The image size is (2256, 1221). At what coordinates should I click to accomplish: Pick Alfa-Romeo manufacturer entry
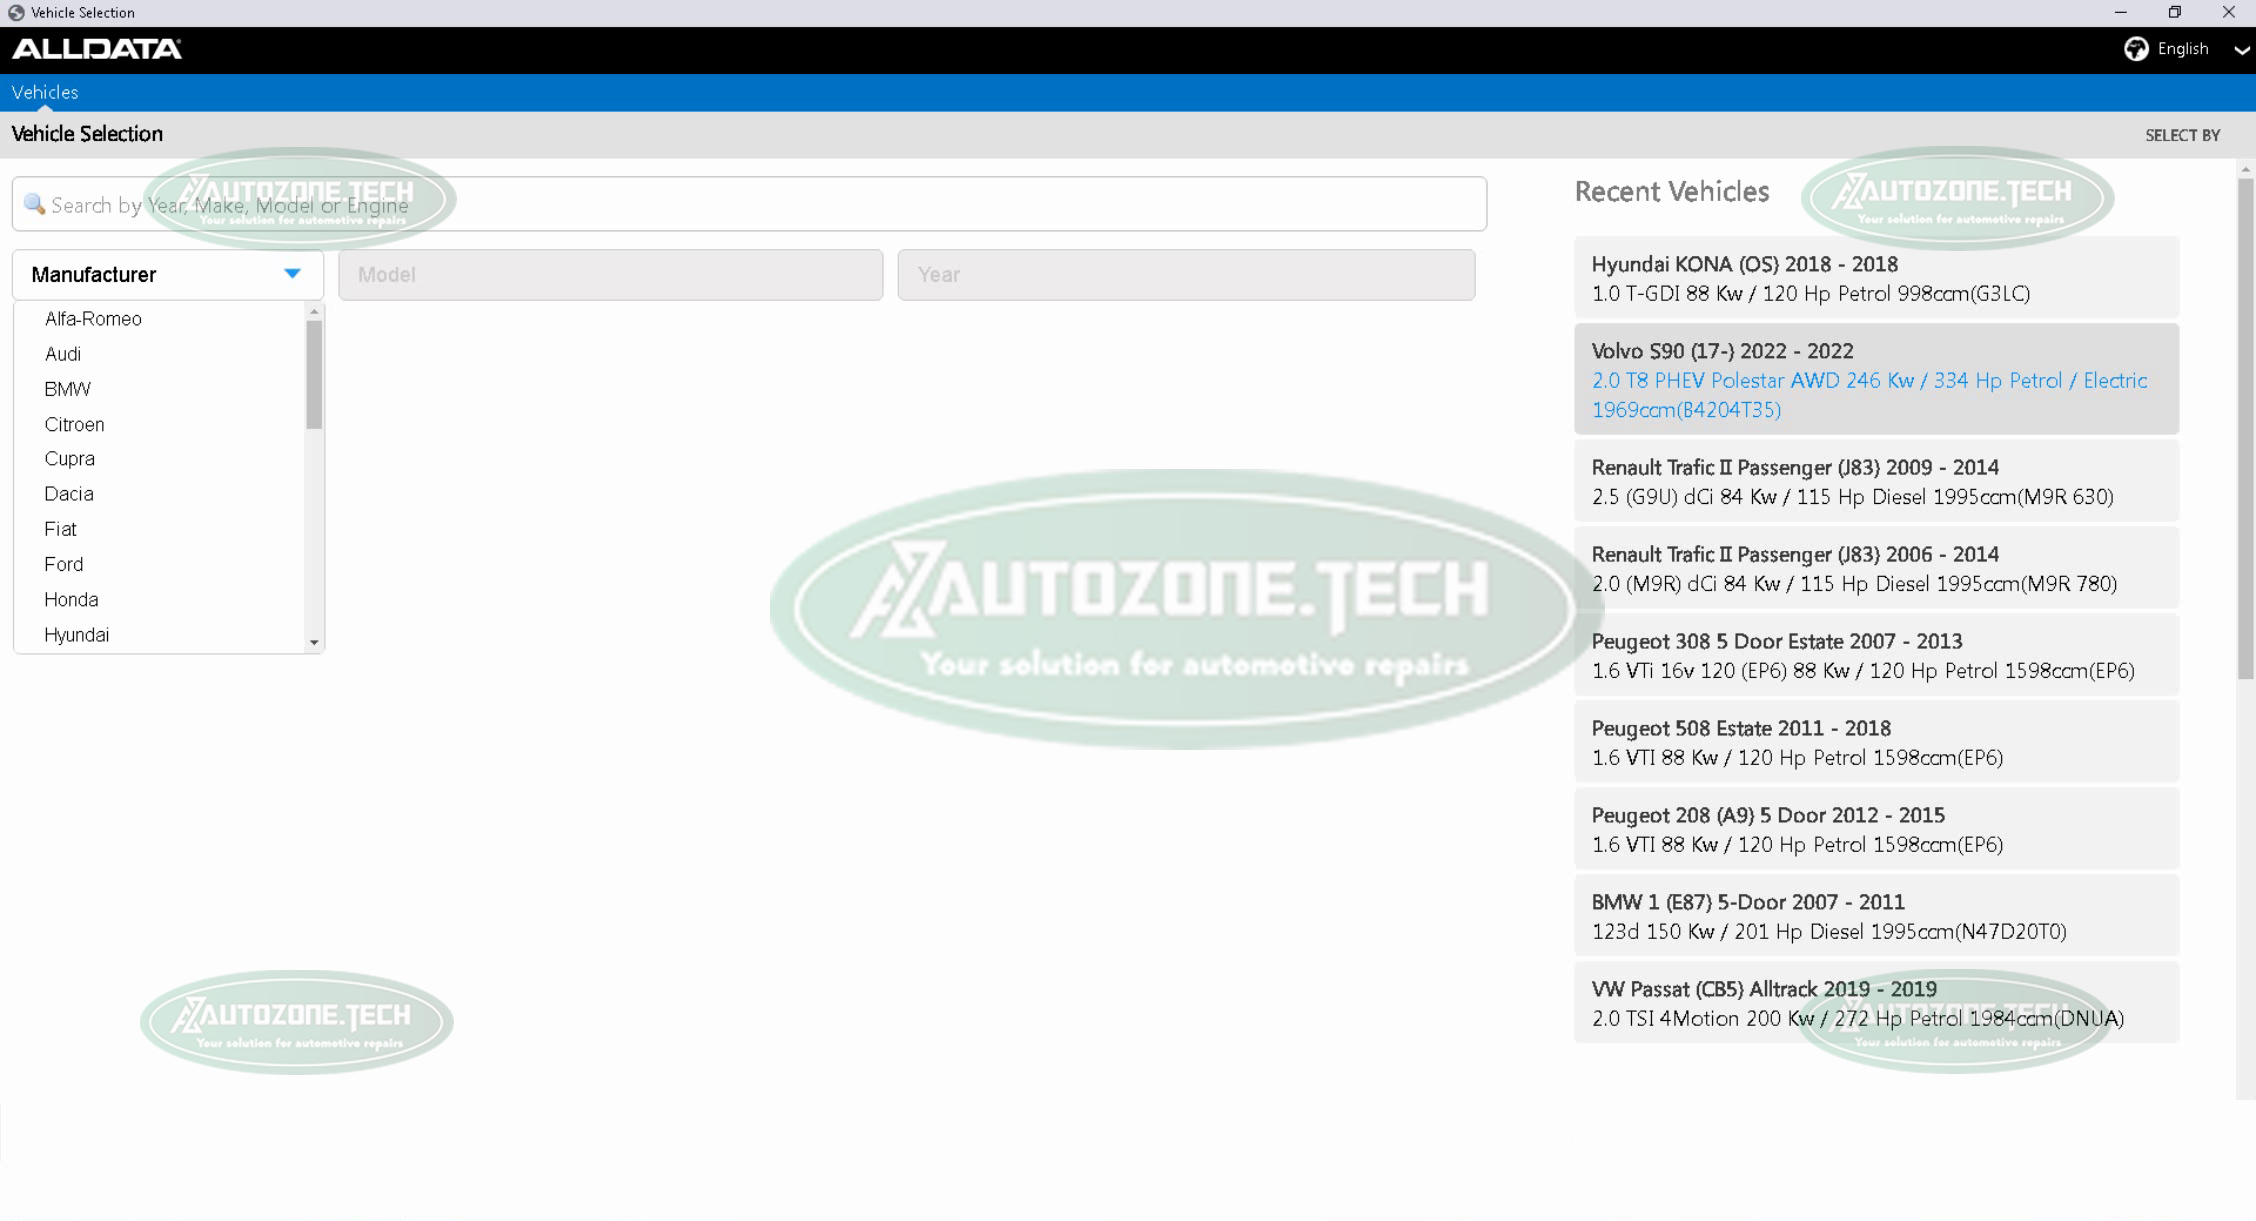click(x=93, y=319)
